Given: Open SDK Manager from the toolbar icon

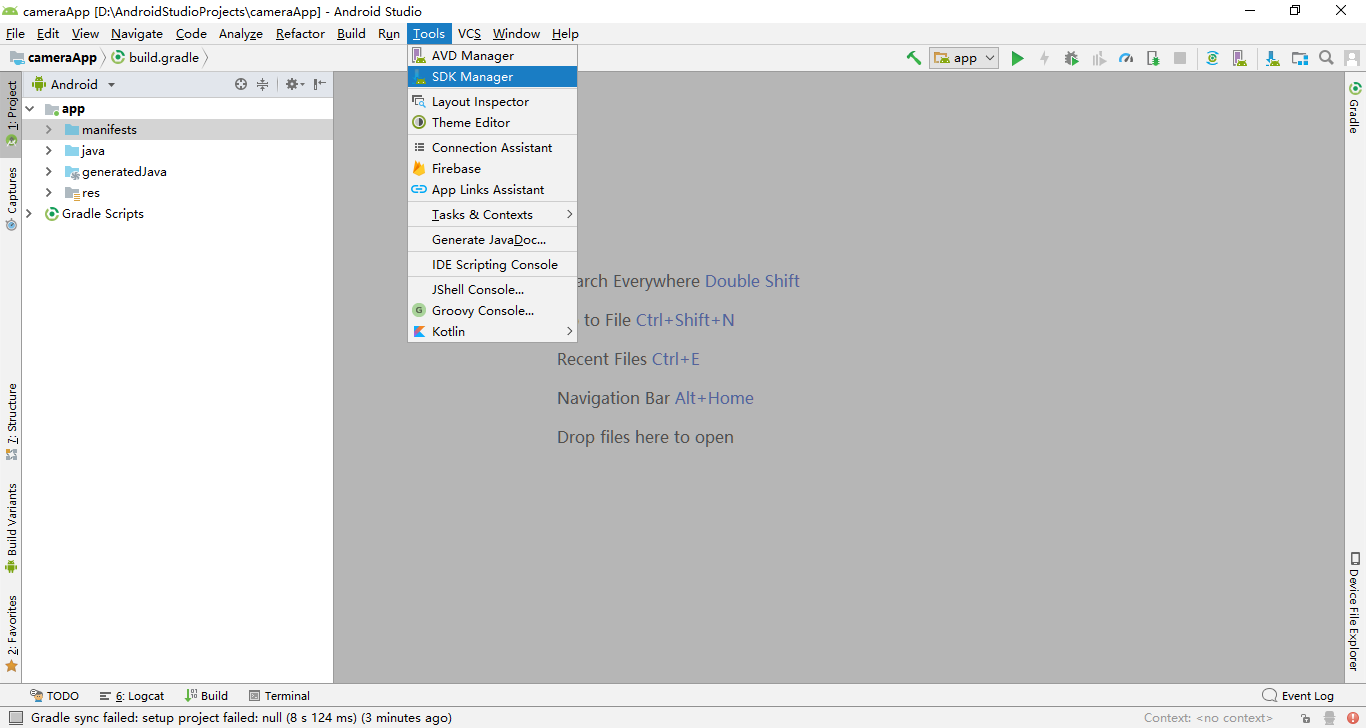Looking at the screenshot, I should coord(1272,58).
